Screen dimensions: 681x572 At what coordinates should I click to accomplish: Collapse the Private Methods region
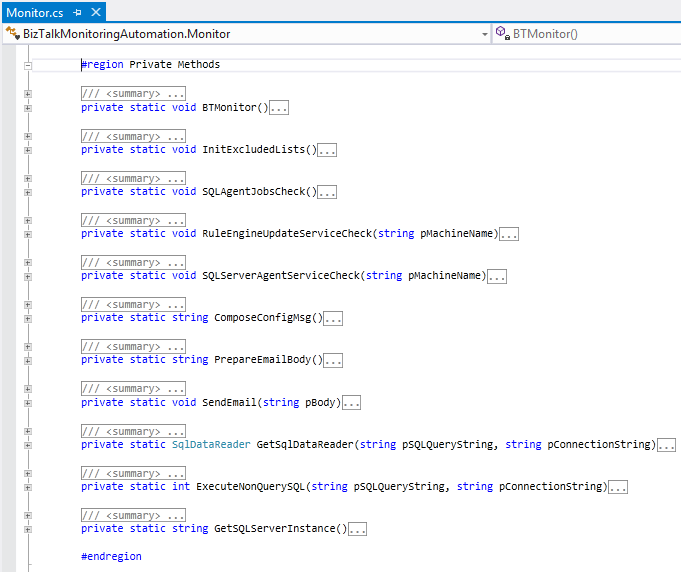(28, 66)
